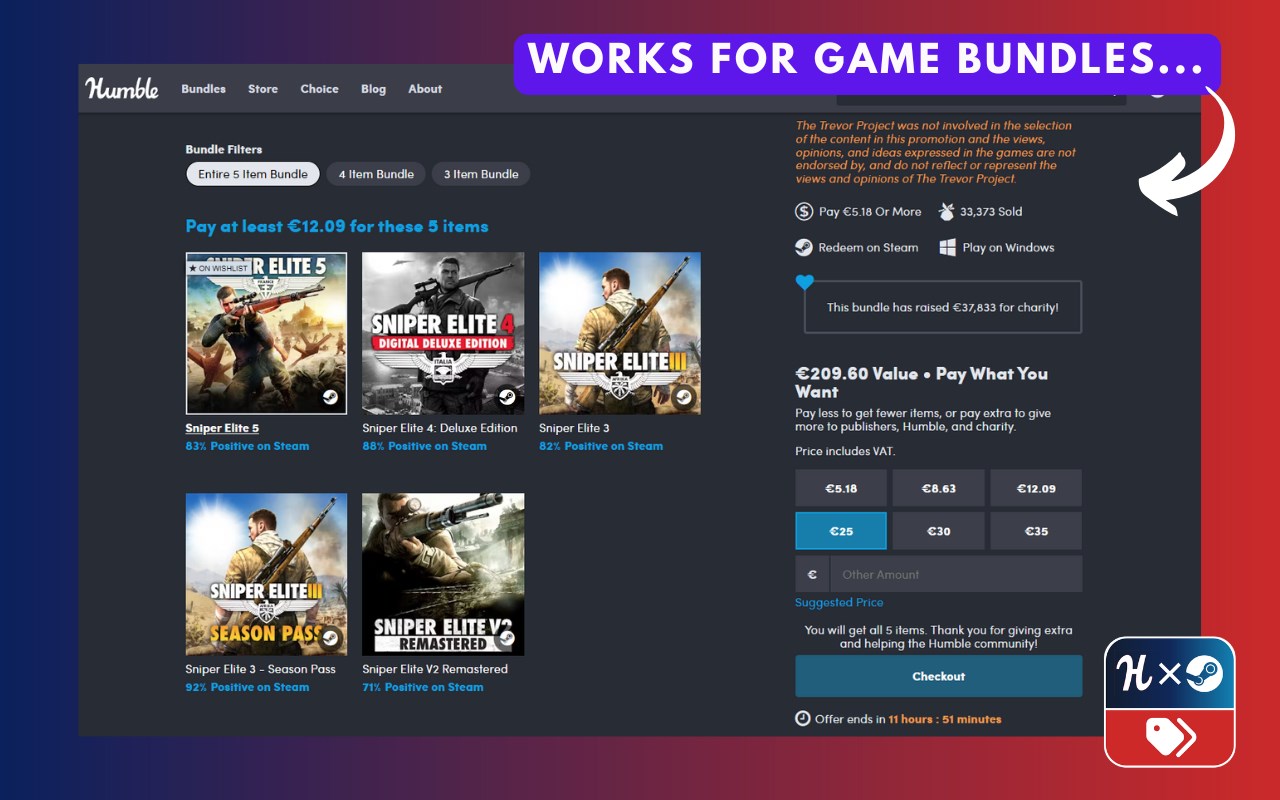The image size is (1280, 800).
Task: Click the Humble x Steam extension logo
Action: [1170, 702]
